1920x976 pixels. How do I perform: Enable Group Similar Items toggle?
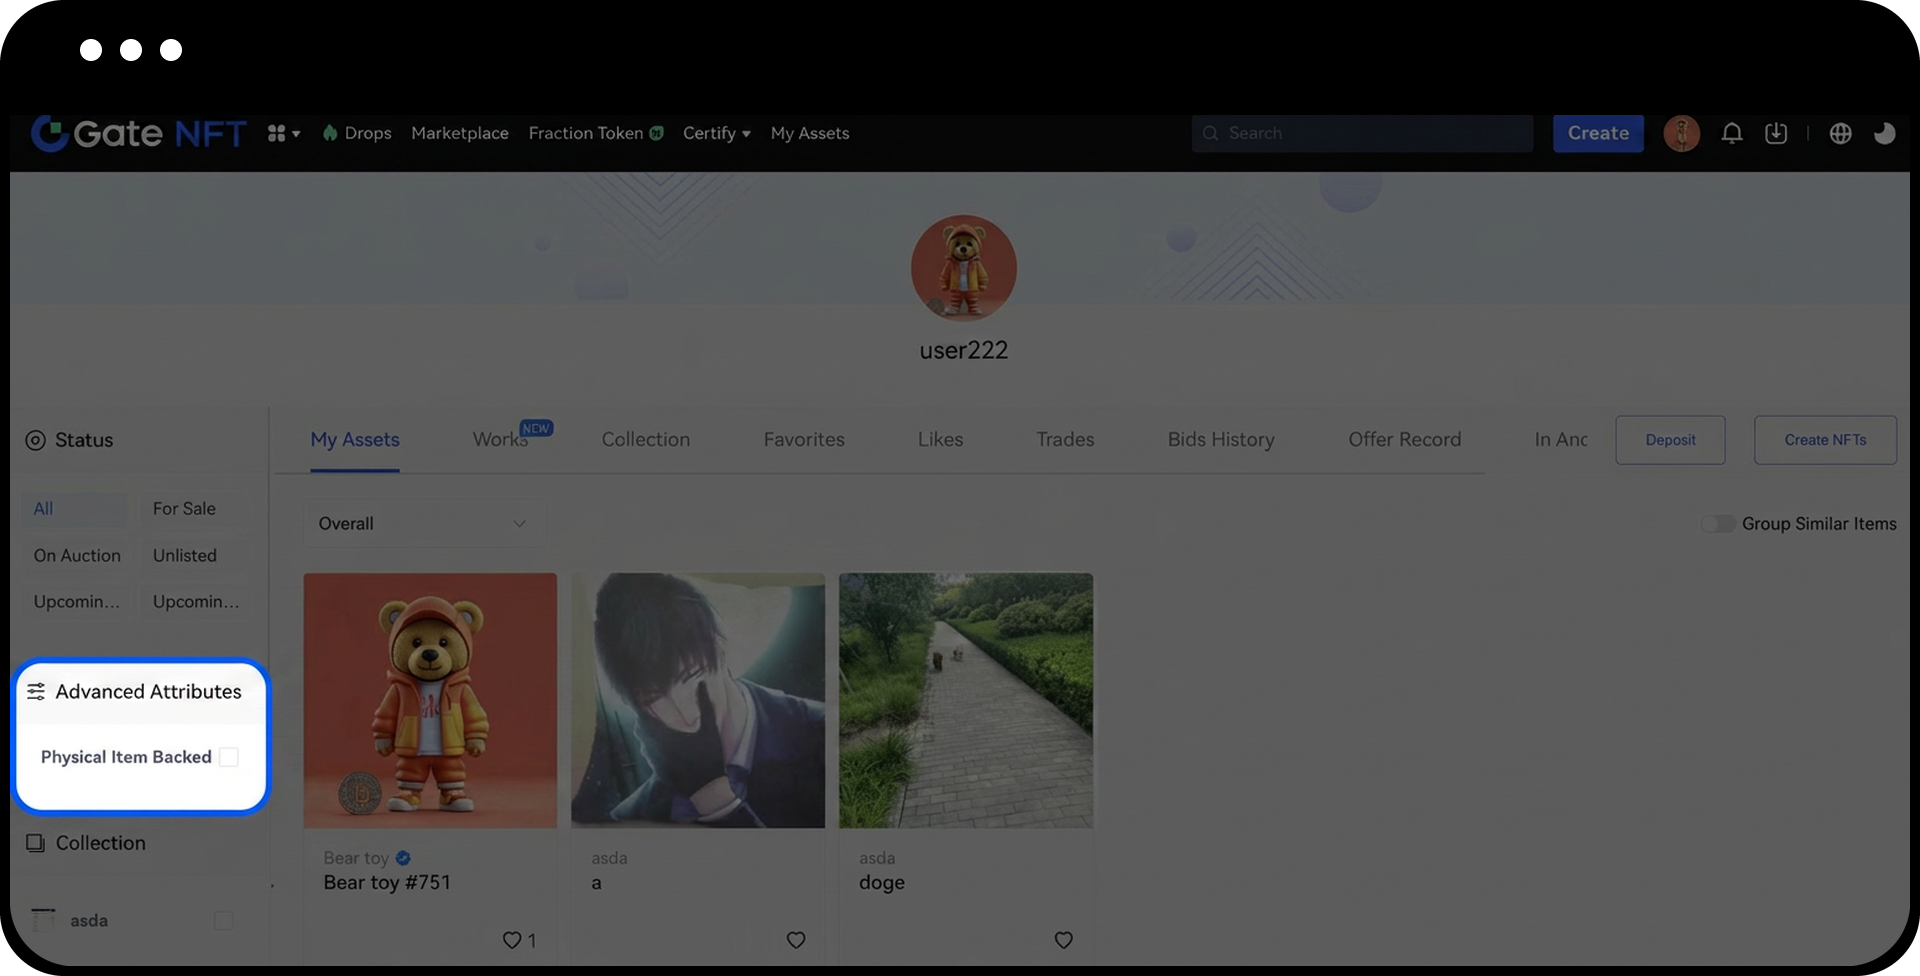(x=1718, y=524)
